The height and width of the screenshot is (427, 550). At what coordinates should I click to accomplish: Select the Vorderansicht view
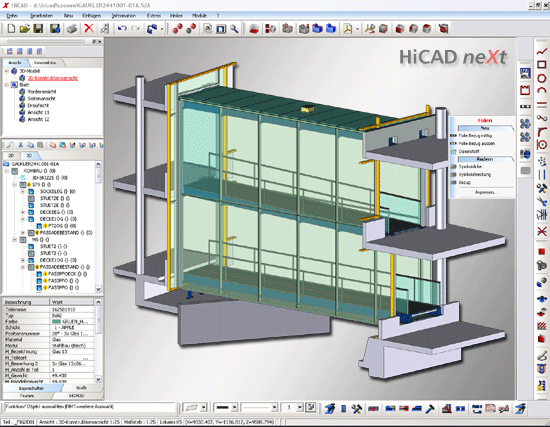(x=42, y=92)
